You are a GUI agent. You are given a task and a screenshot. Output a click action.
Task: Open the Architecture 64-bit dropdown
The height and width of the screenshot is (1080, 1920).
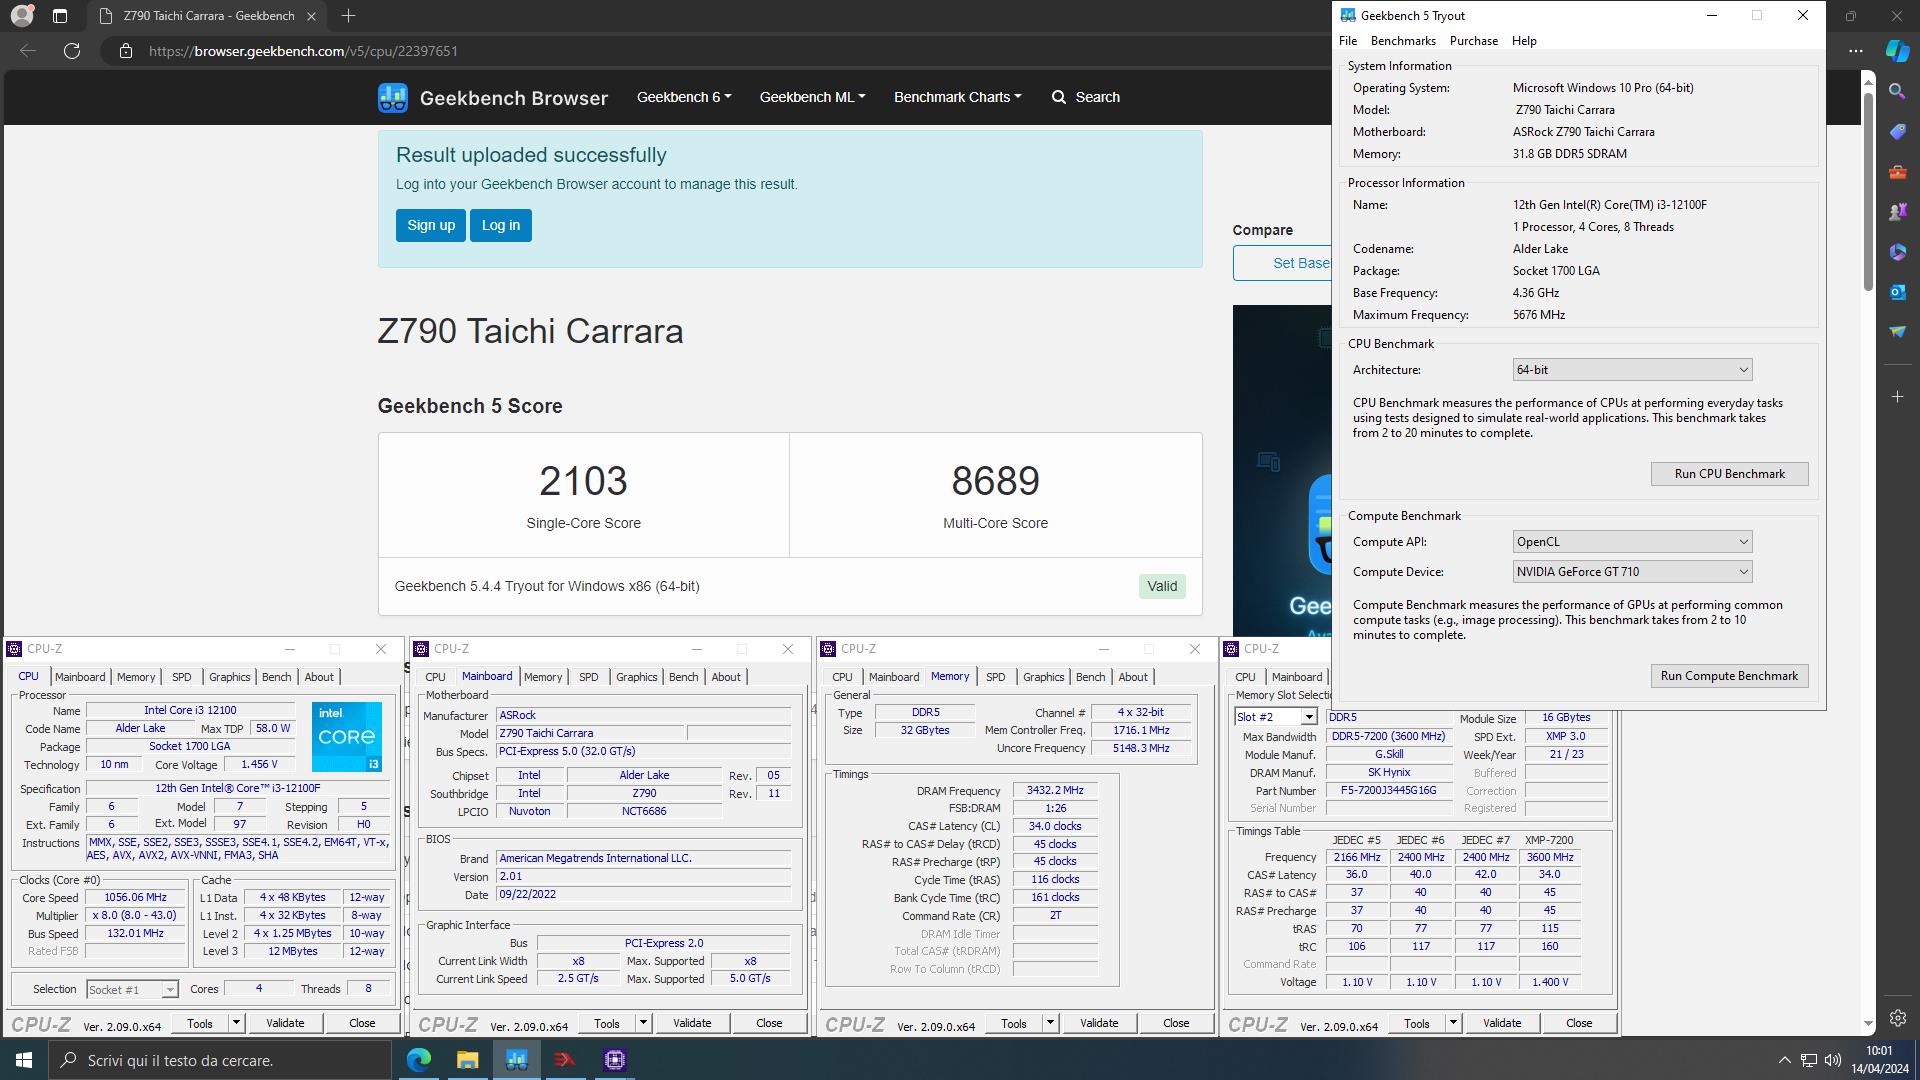tap(1632, 370)
